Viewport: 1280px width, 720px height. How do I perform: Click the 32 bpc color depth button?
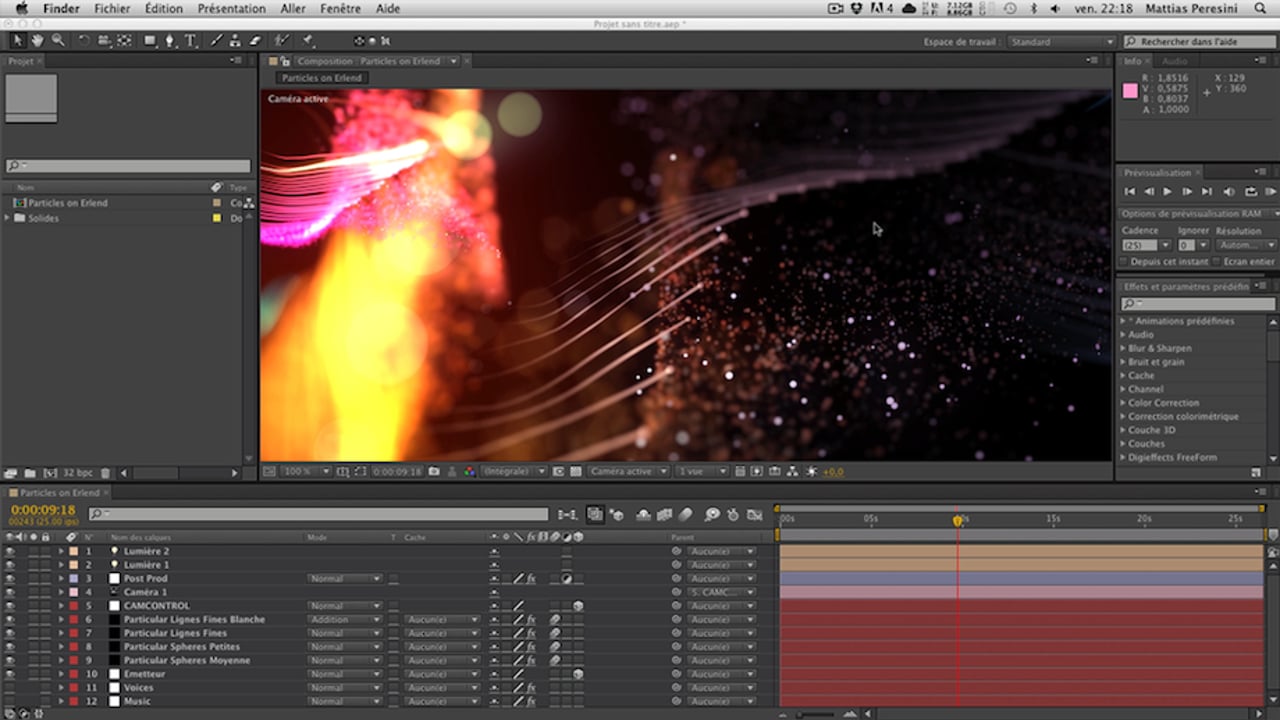(77, 473)
